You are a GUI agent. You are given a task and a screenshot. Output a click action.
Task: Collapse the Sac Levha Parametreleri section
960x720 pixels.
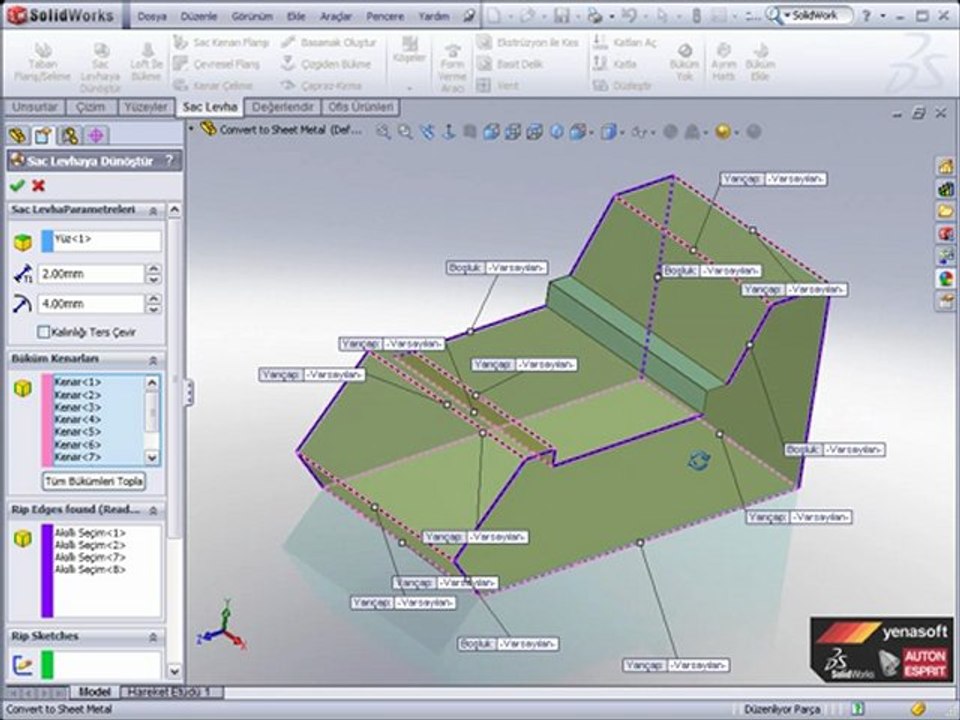pyautogui.click(x=153, y=210)
